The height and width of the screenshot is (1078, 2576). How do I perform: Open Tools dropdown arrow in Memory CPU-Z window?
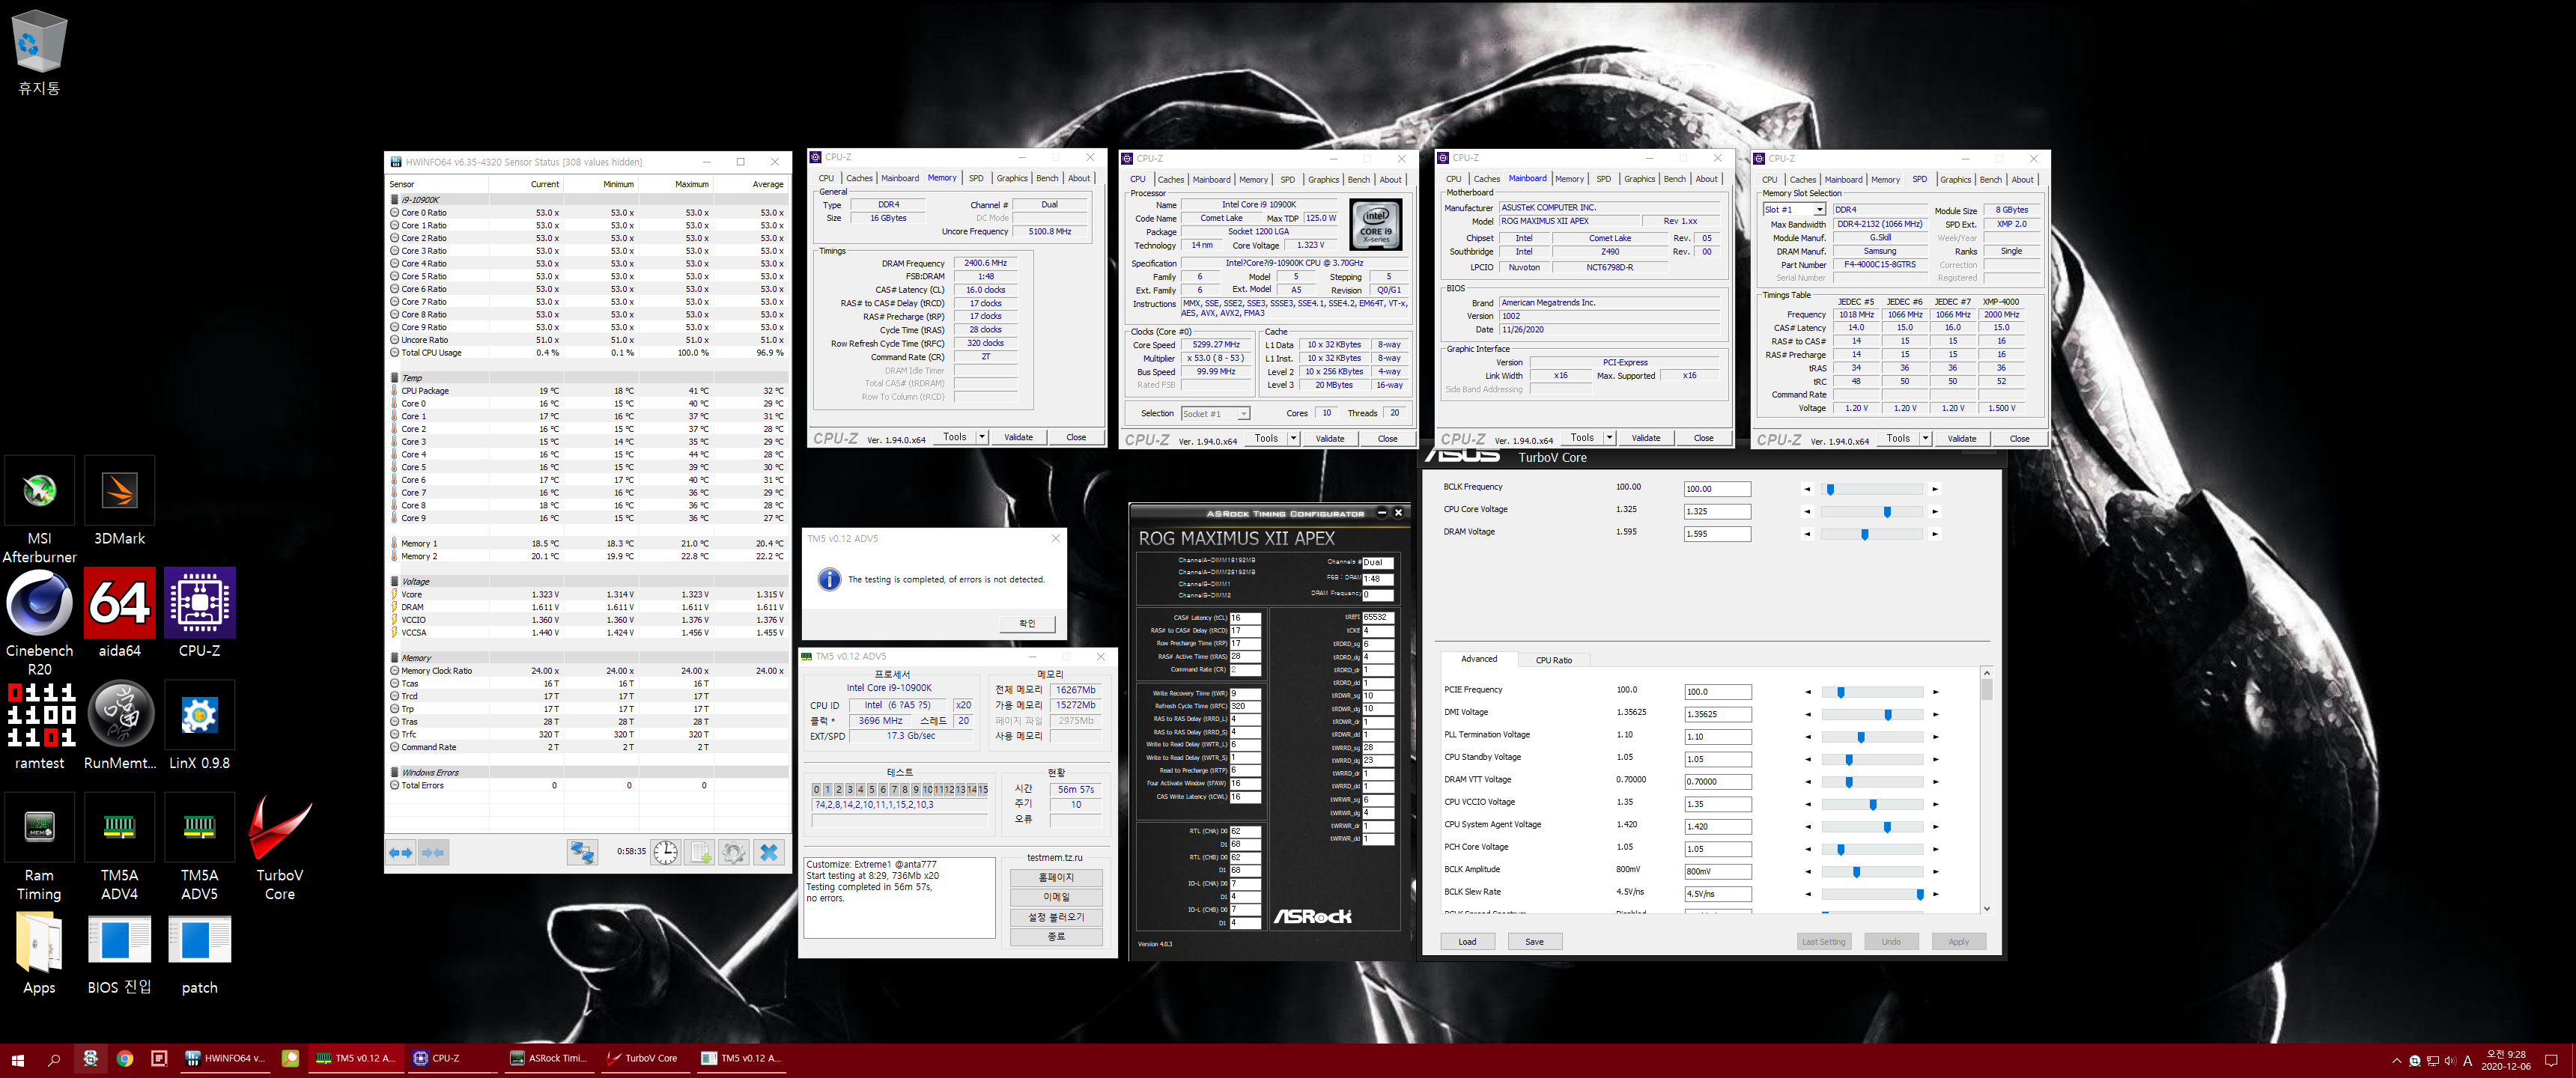click(x=982, y=437)
